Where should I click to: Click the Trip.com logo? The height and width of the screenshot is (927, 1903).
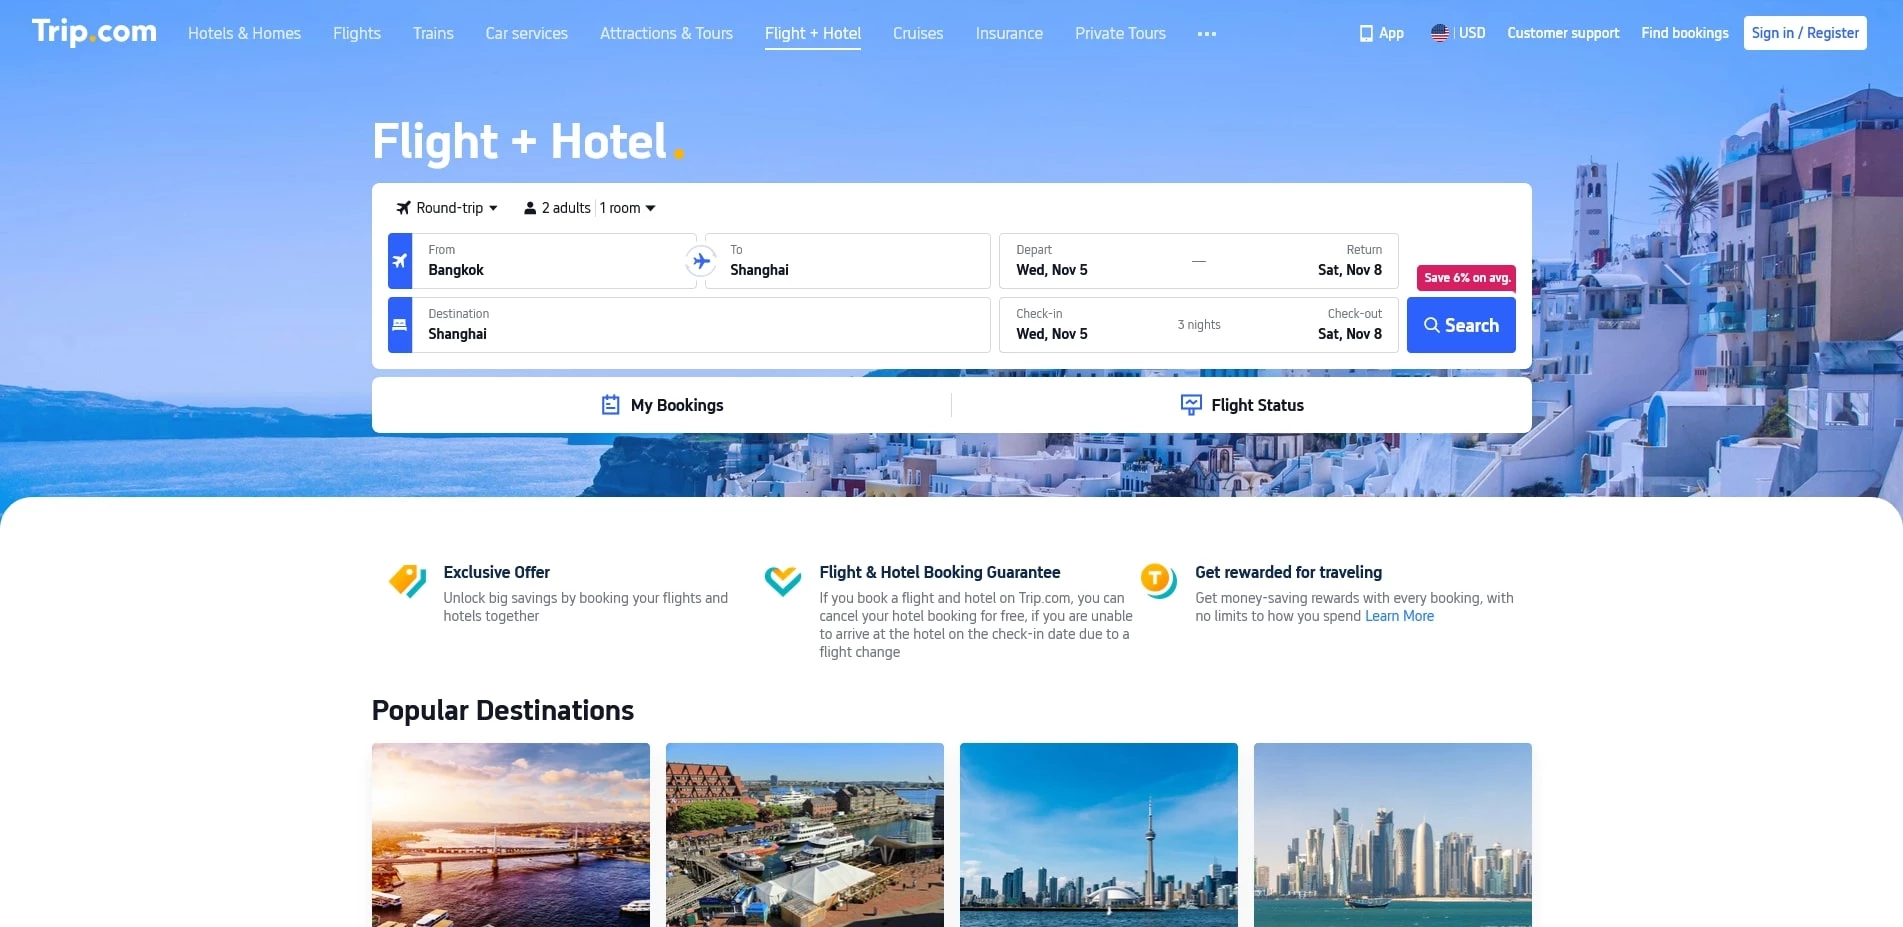tap(94, 32)
